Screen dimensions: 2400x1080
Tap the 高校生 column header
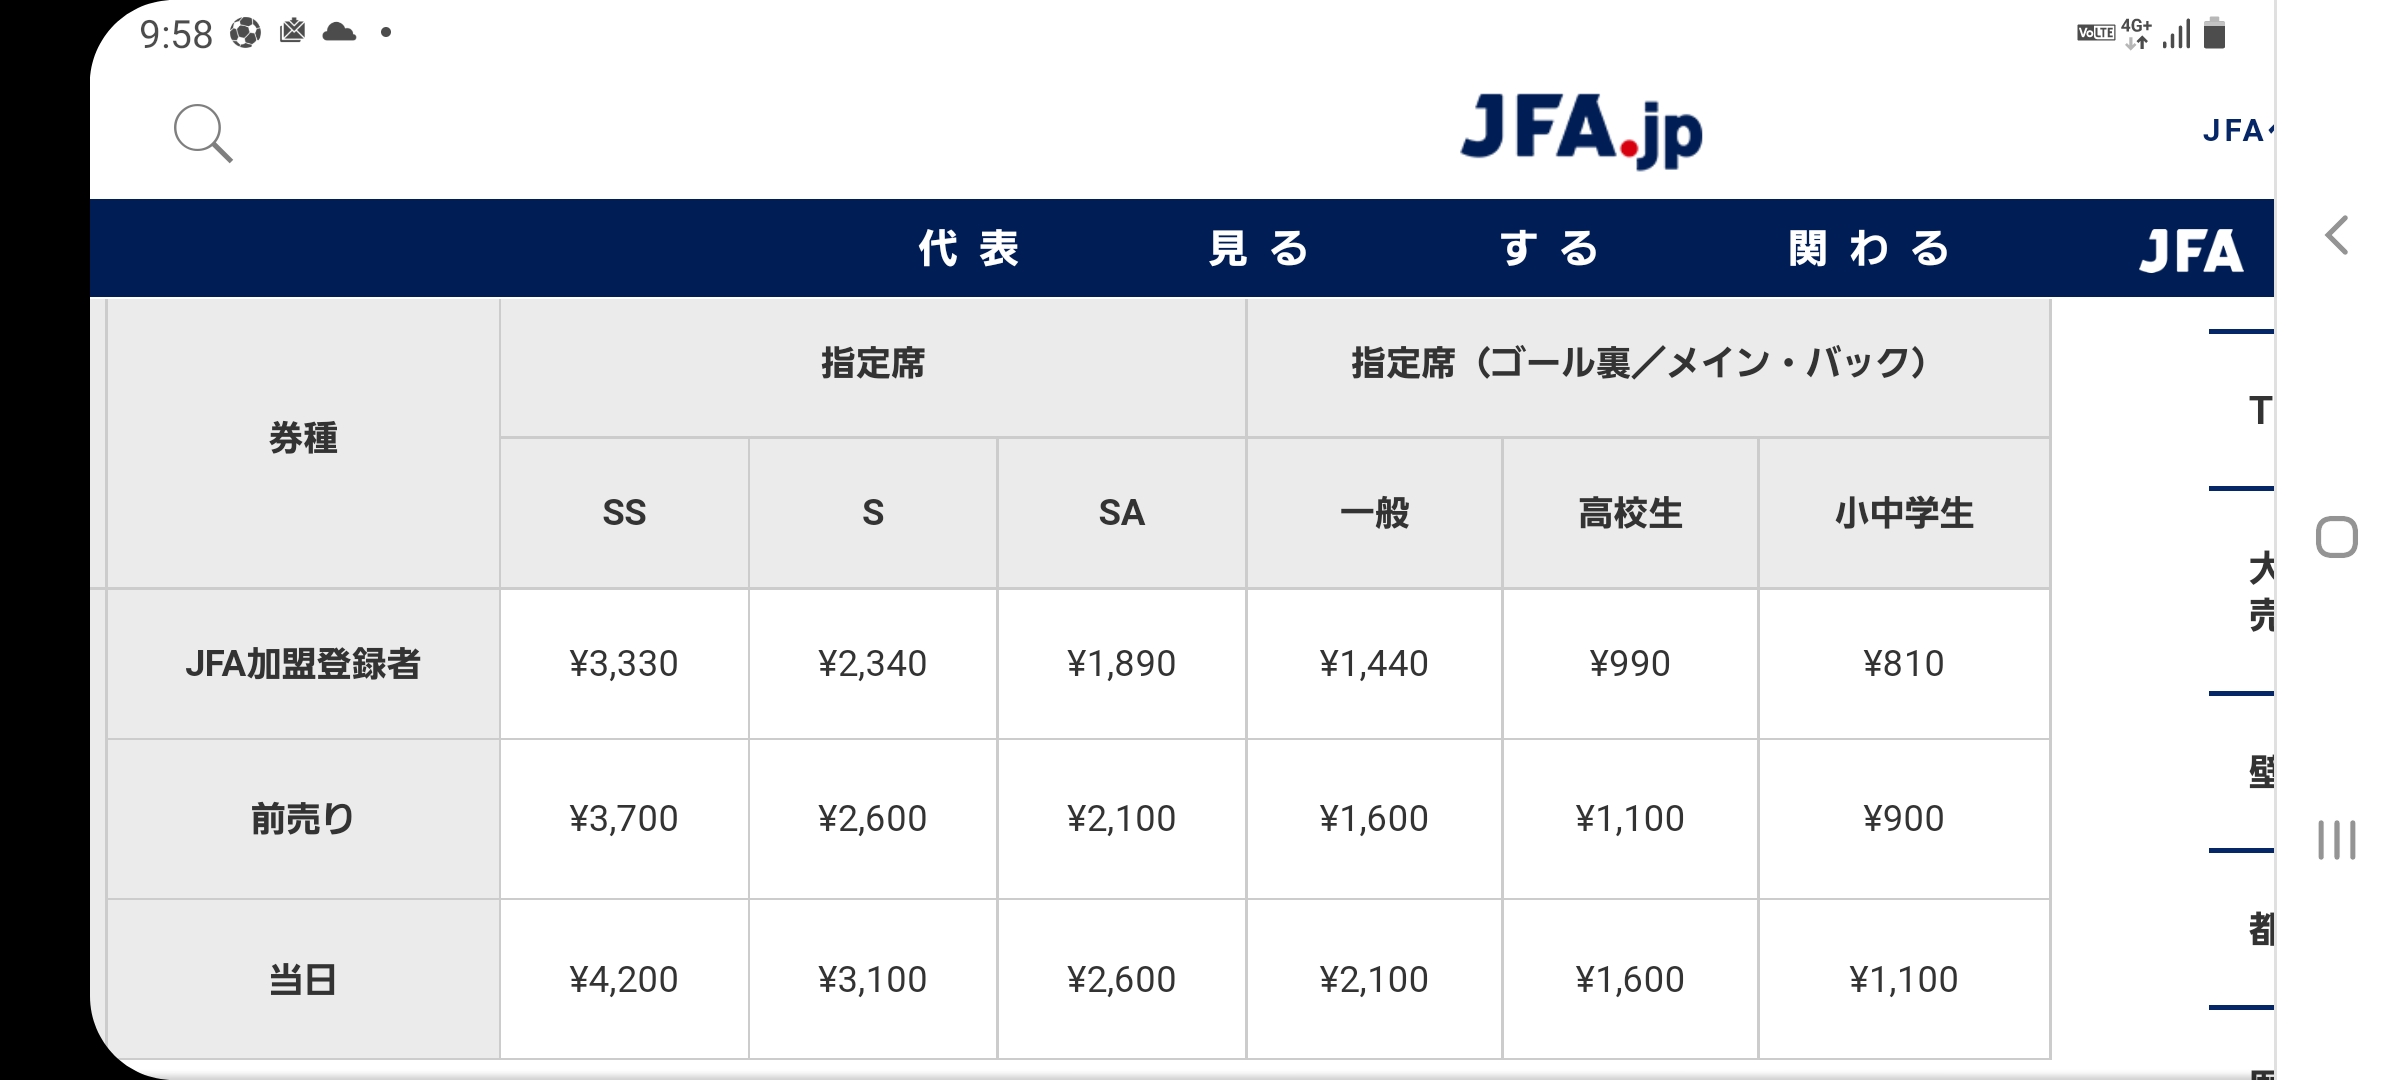point(1630,513)
